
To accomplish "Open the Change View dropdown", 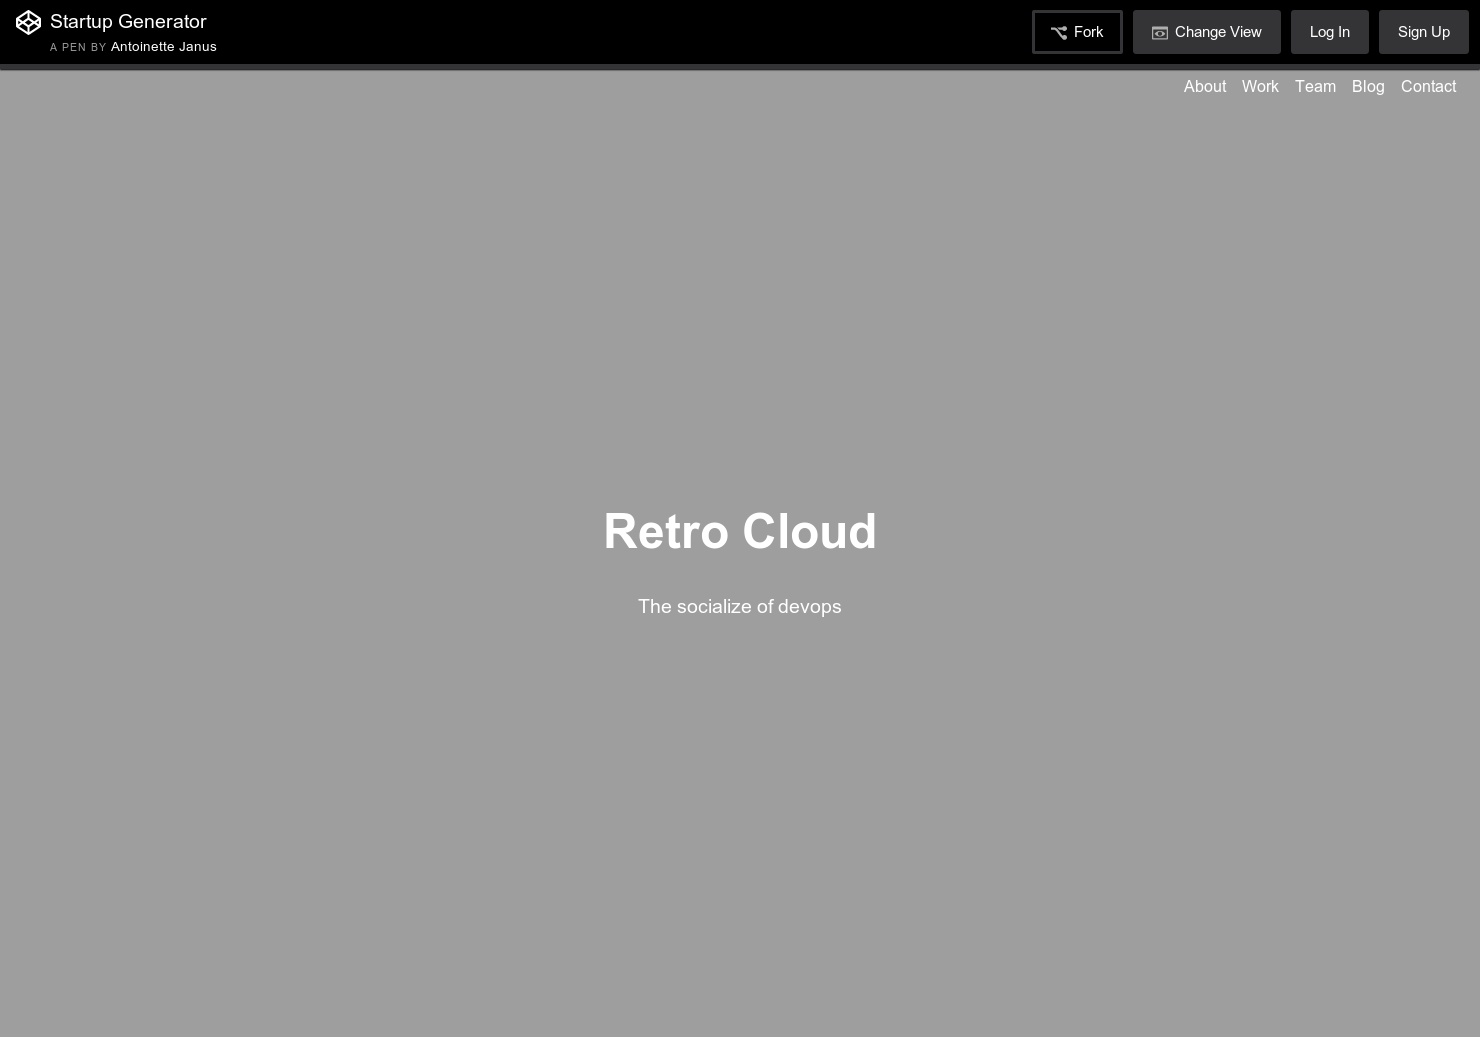I will click(x=1207, y=32).
